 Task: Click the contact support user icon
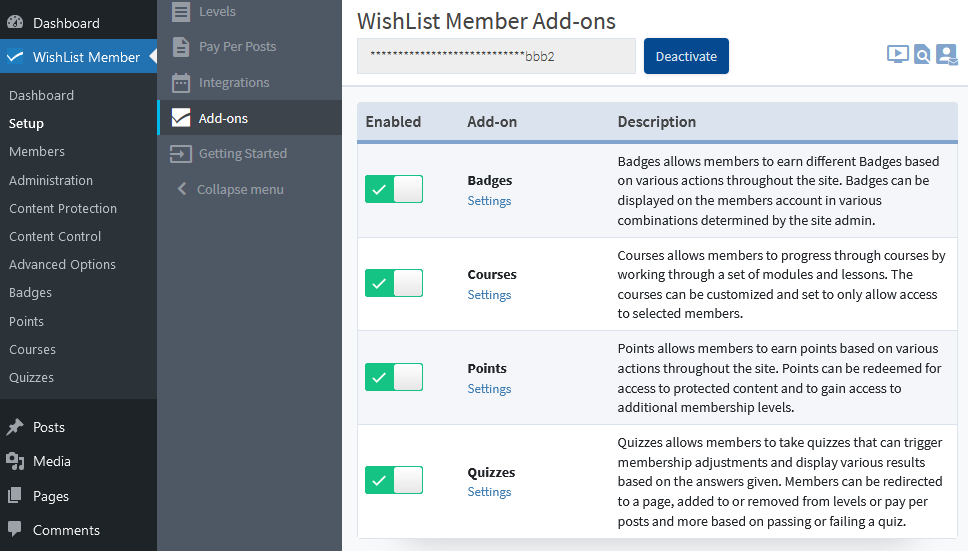(x=946, y=55)
